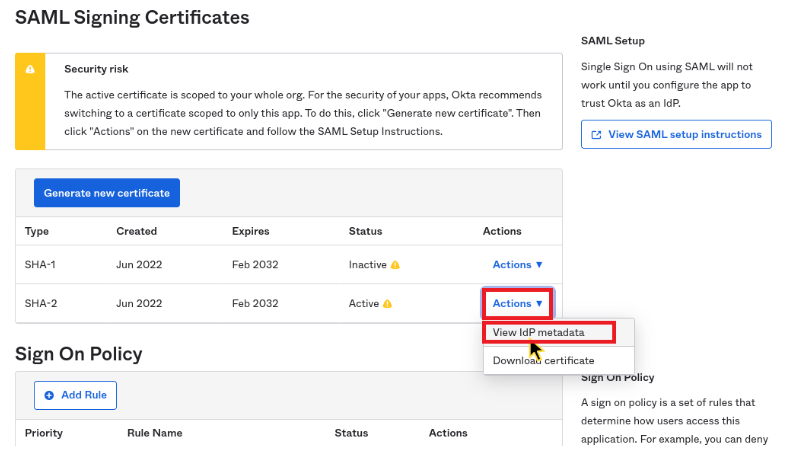Click Feb 2032 in the SHA-1 row
This screenshot has height=467, width=786.
255,265
